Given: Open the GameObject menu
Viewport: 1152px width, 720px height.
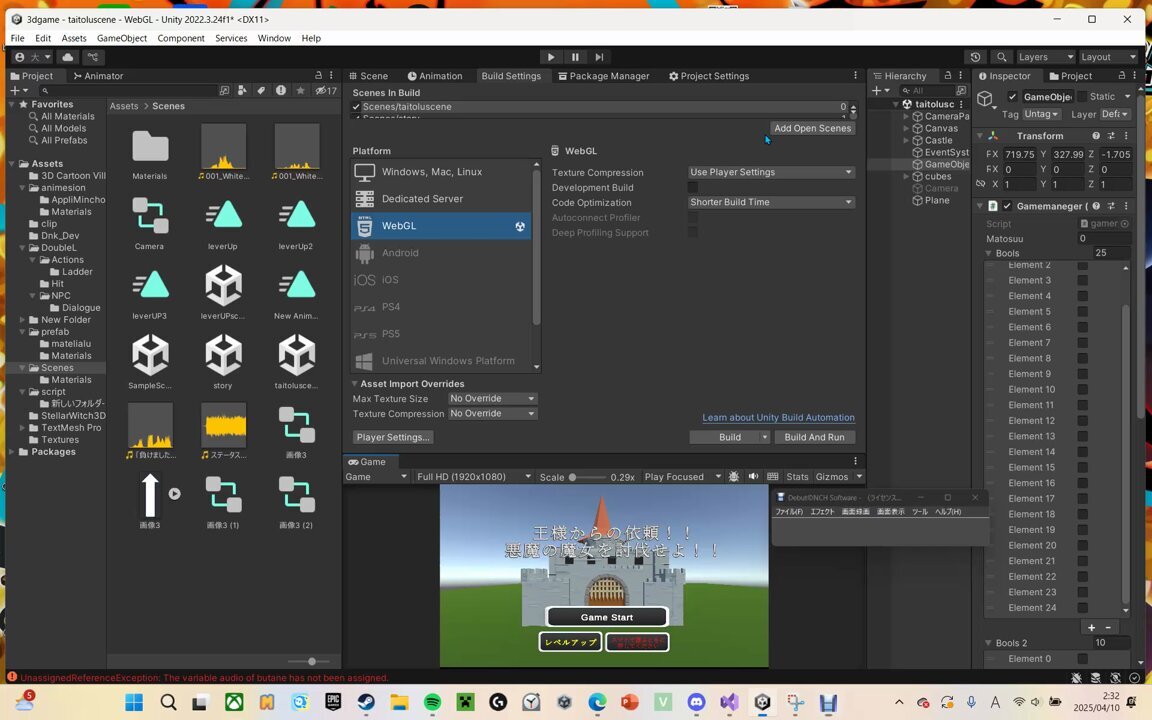Looking at the screenshot, I should coord(122,38).
